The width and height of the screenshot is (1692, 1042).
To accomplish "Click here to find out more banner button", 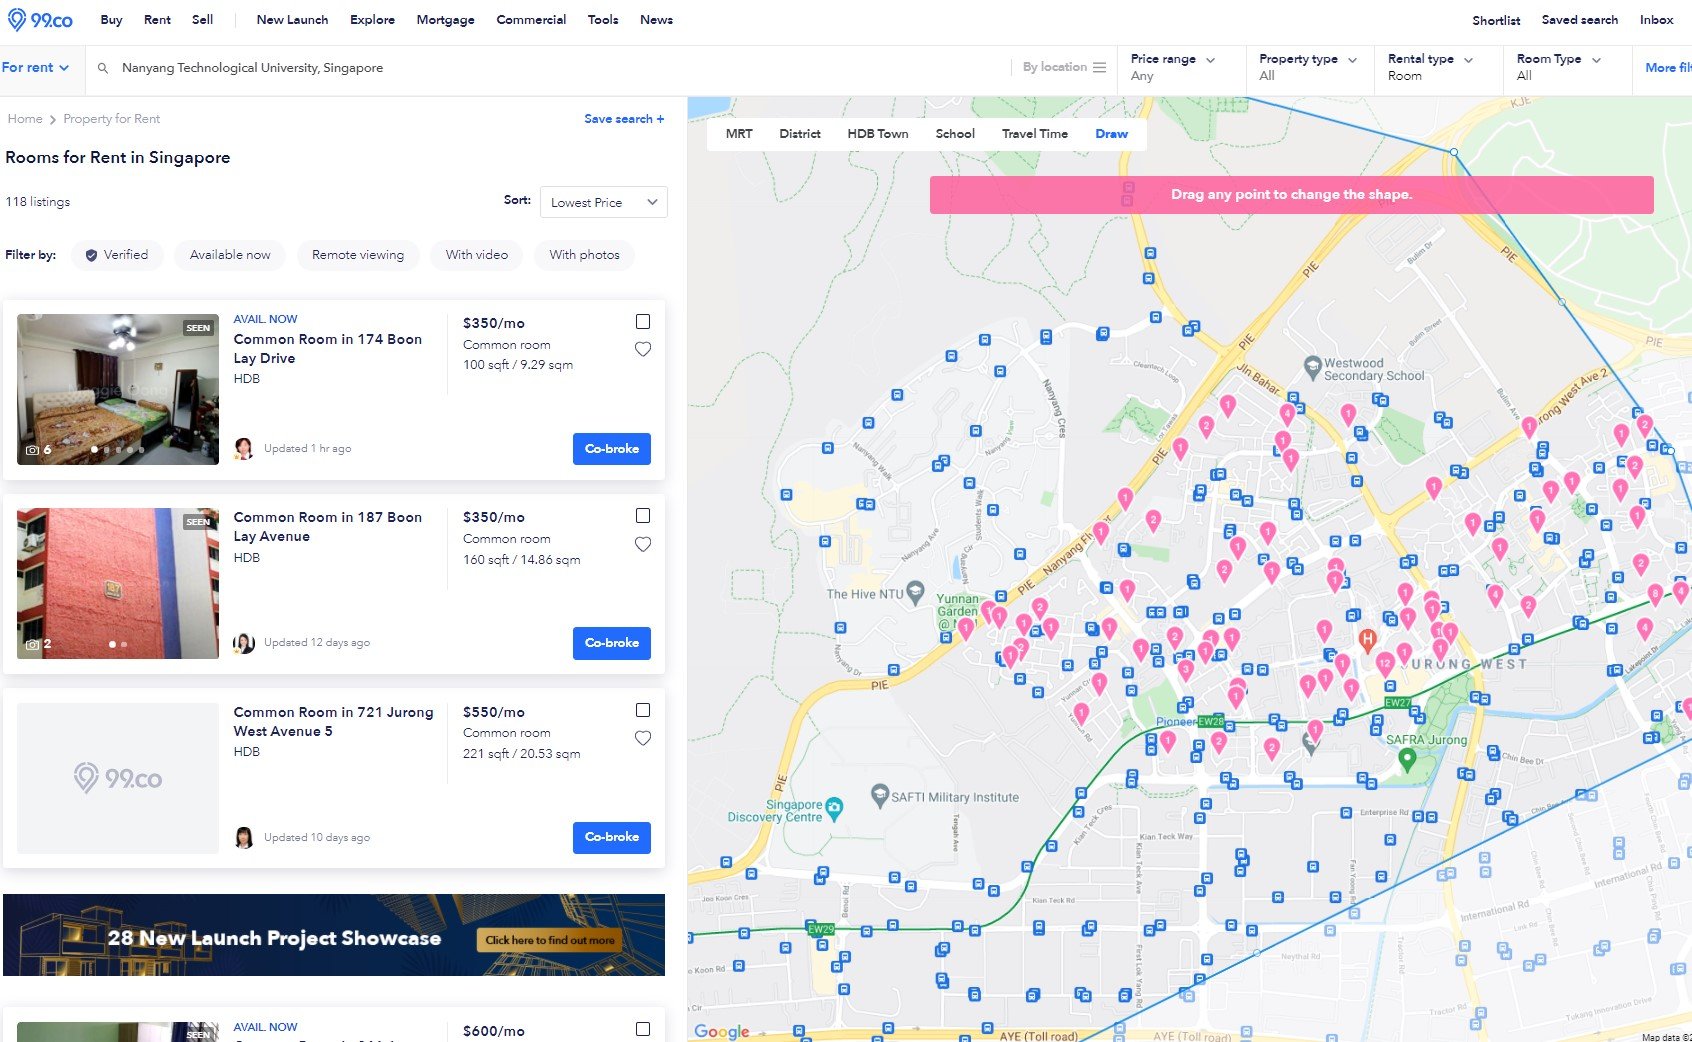I will click(550, 940).
